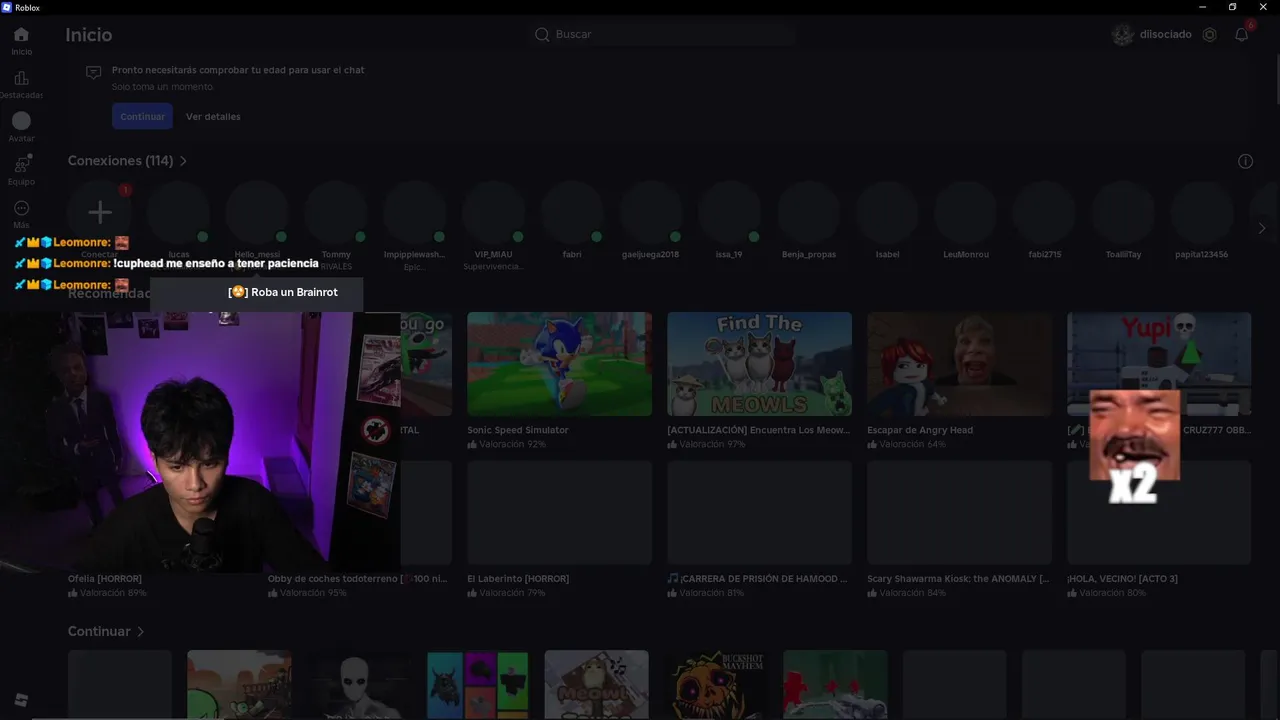Click the Roblox app icon in title bar
Screen dimensions: 1280x720
[7, 7]
